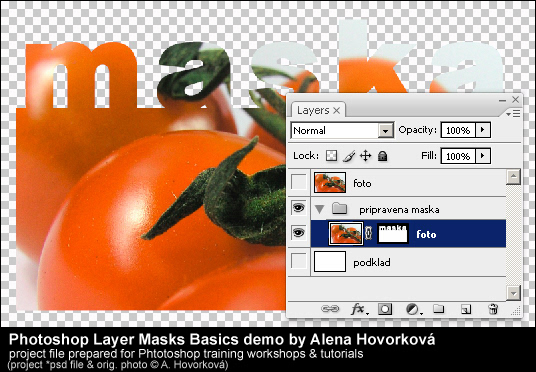Screen dimensions: 536x372
Task: Show the podklad layer
Action: click(299, 262)
